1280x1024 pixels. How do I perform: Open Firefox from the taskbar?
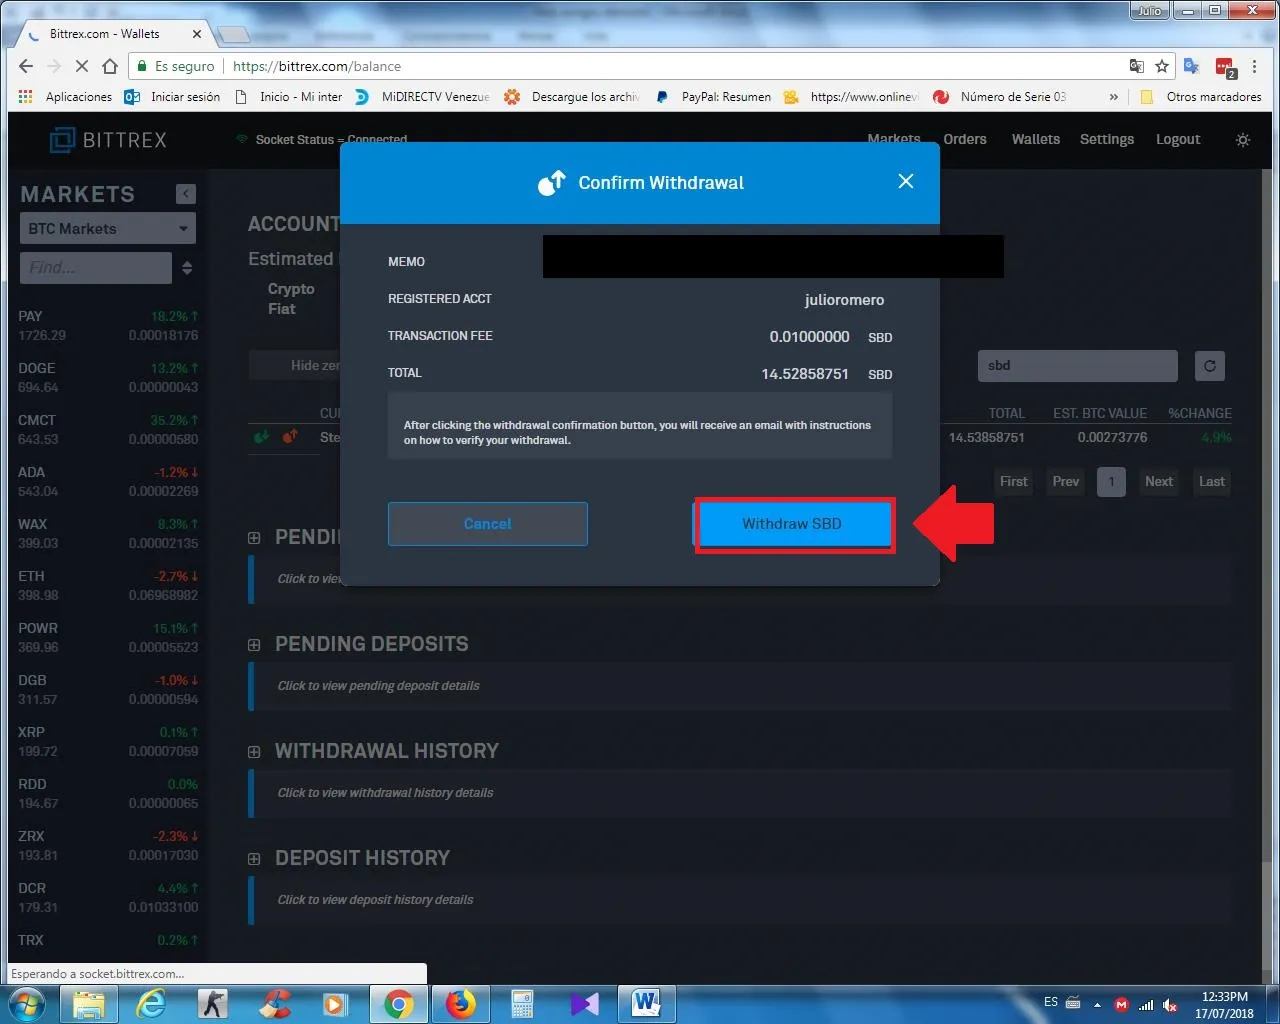click(461, 1003)
